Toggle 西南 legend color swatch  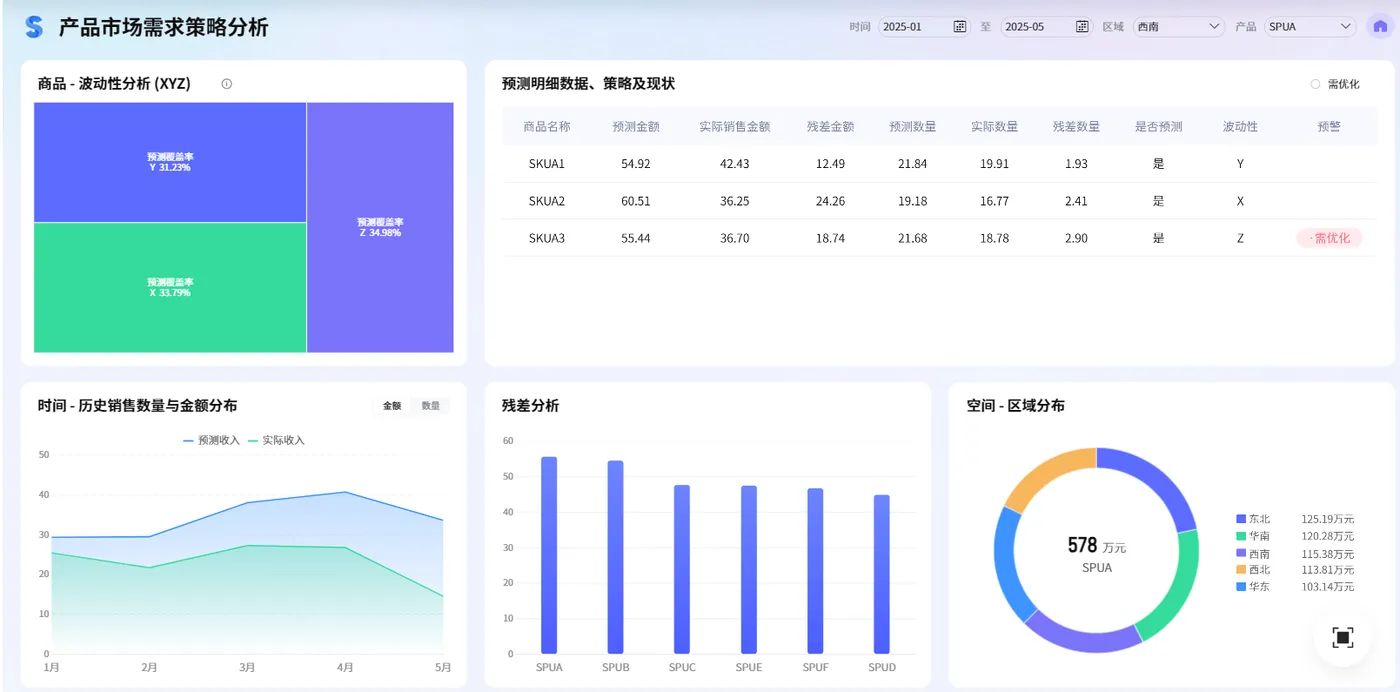click(1241, 553)
